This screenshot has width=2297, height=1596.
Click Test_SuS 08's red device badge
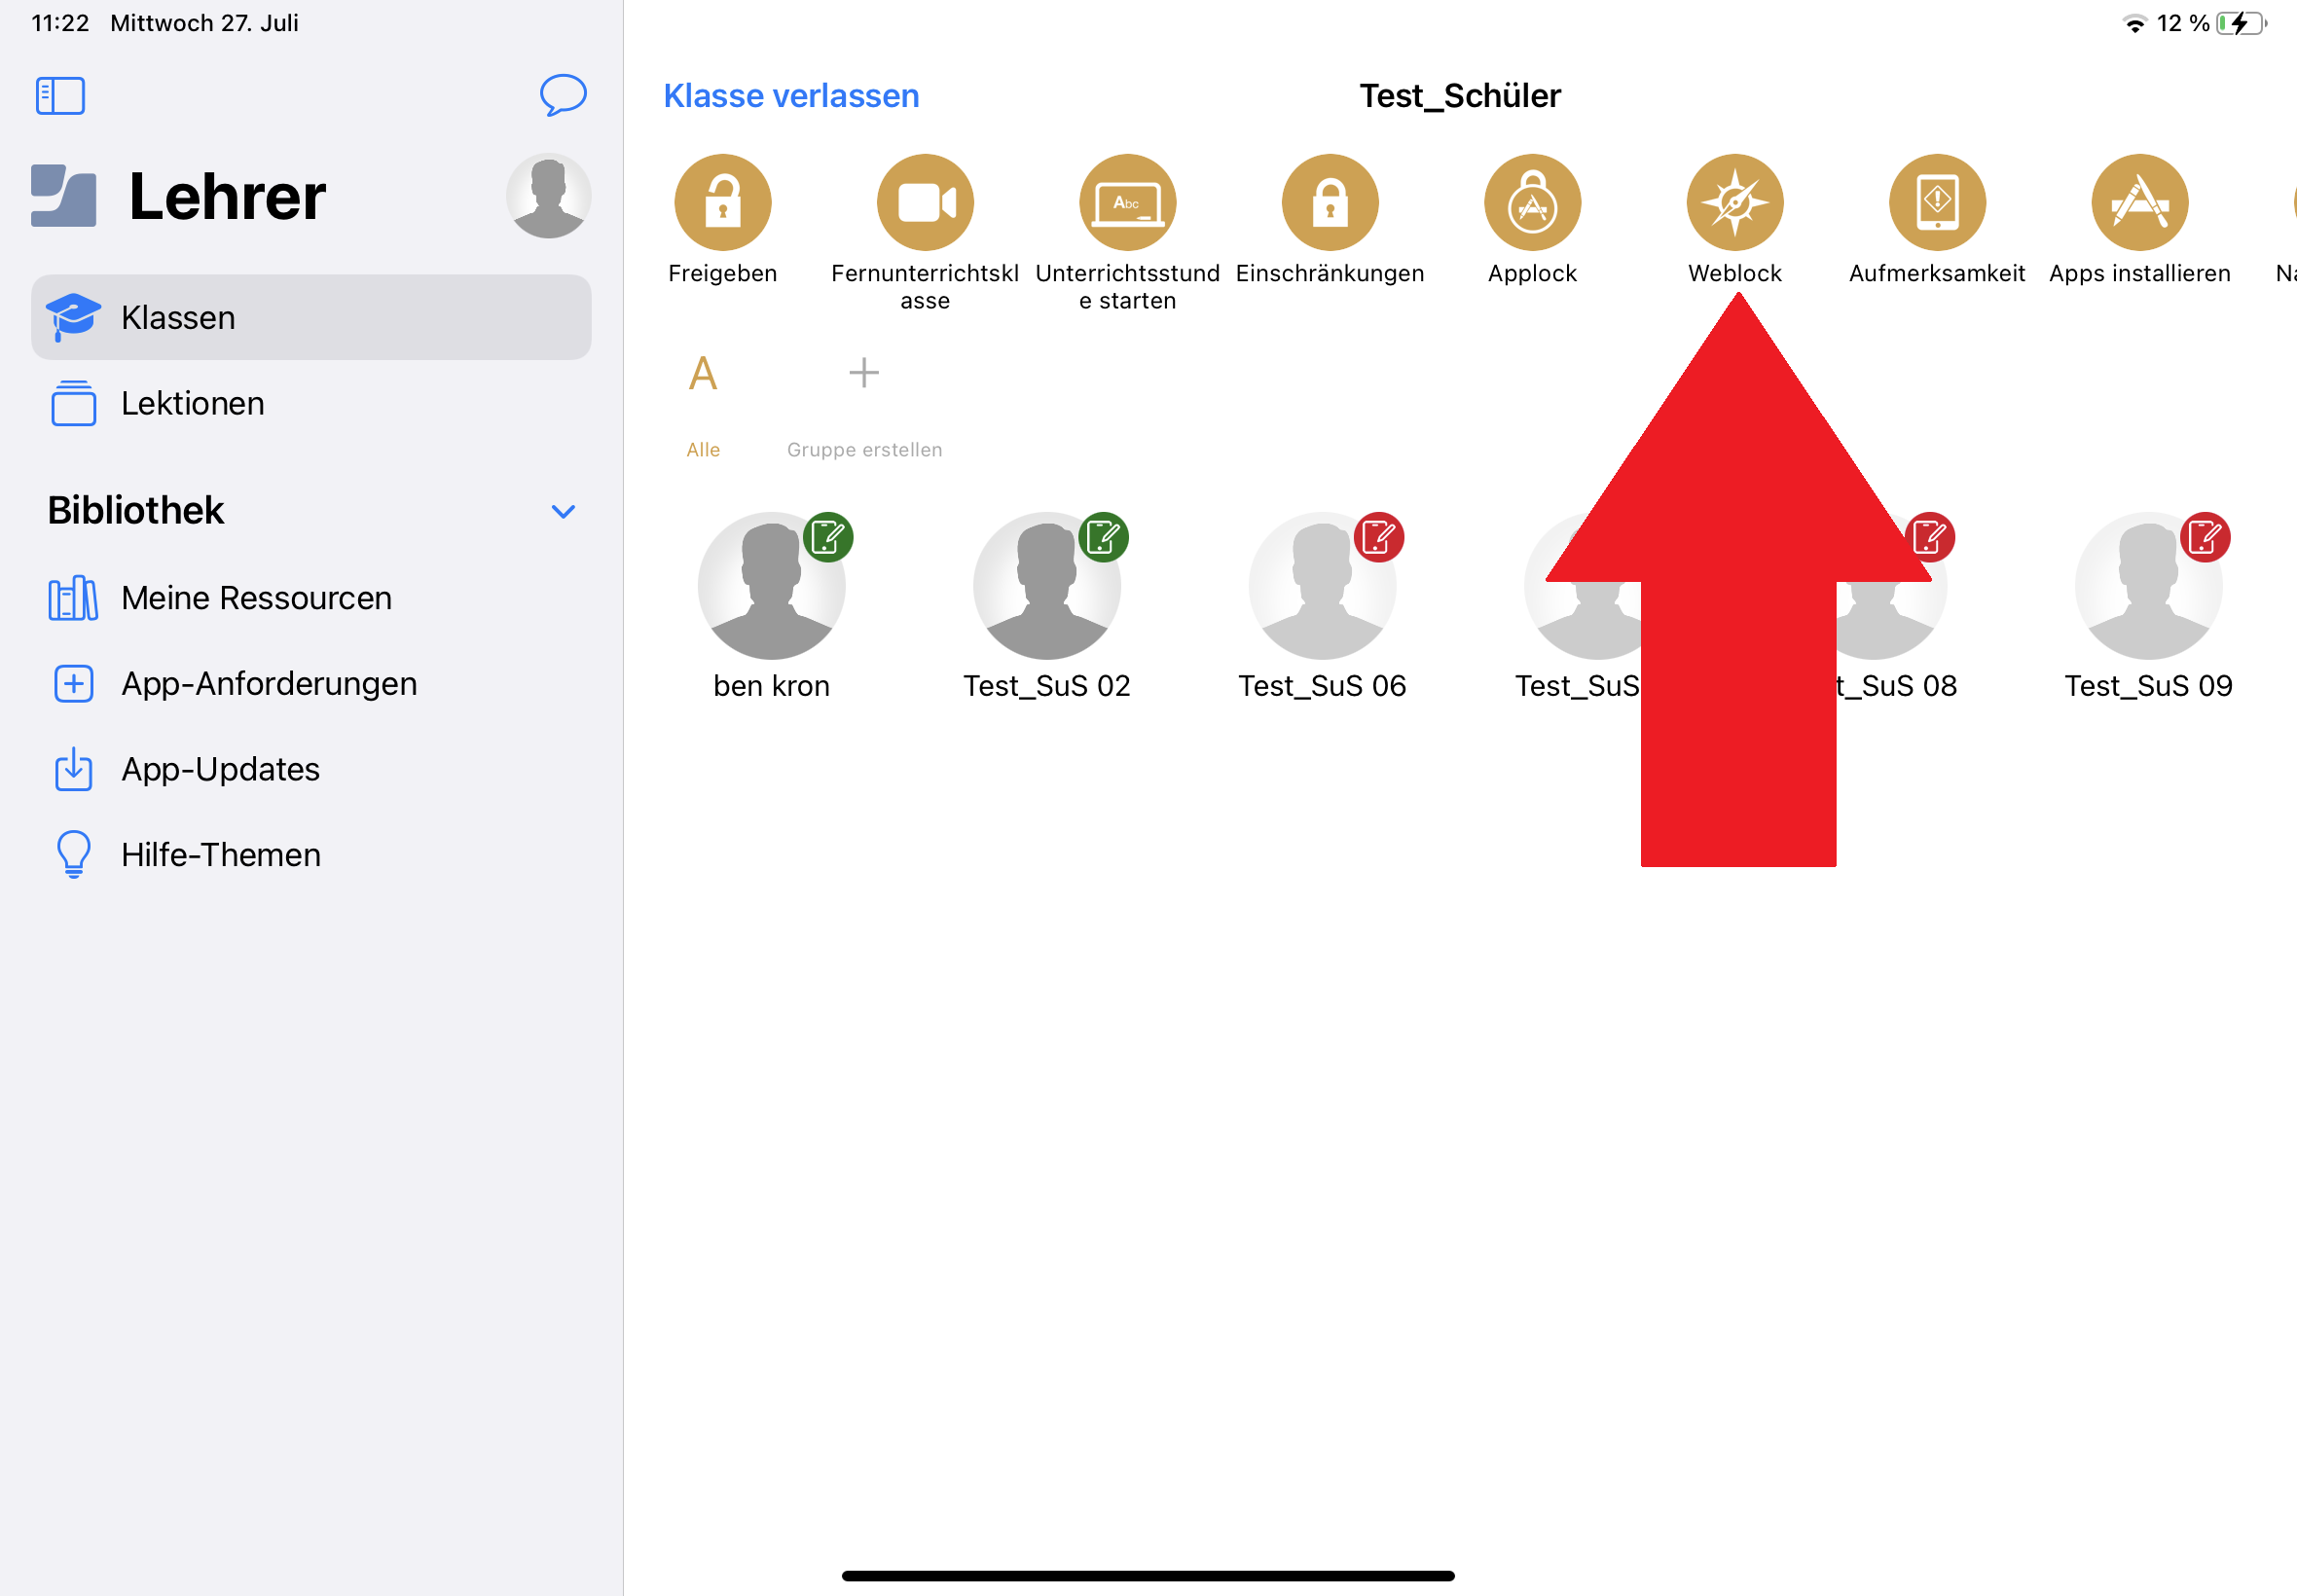pyautogui.click(x=1930, y=538)
